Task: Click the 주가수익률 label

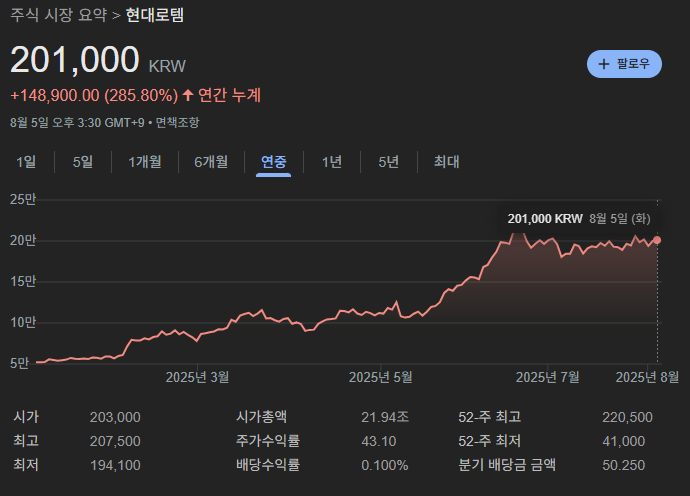Action: [268, 441]
